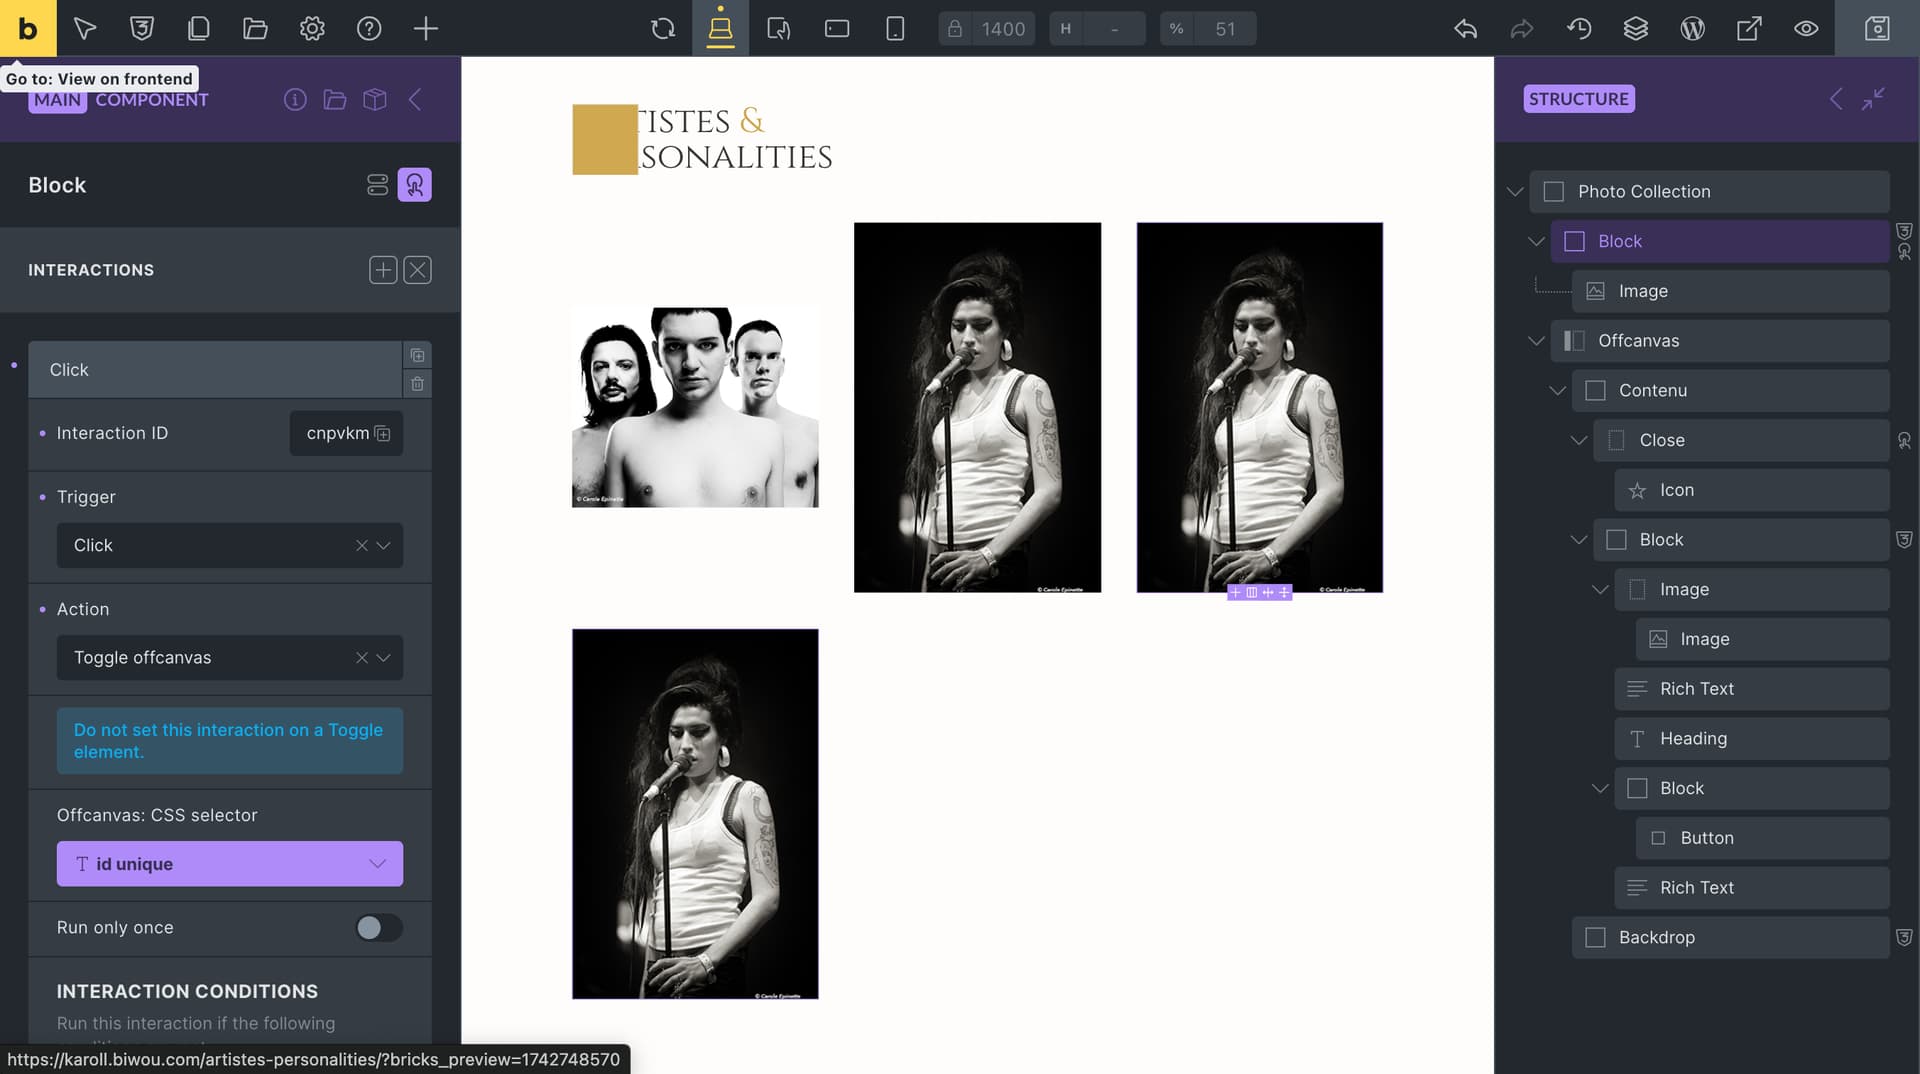
Task: Collapse the Photo Collection tree item
Action: click(x=1515, y=192)
